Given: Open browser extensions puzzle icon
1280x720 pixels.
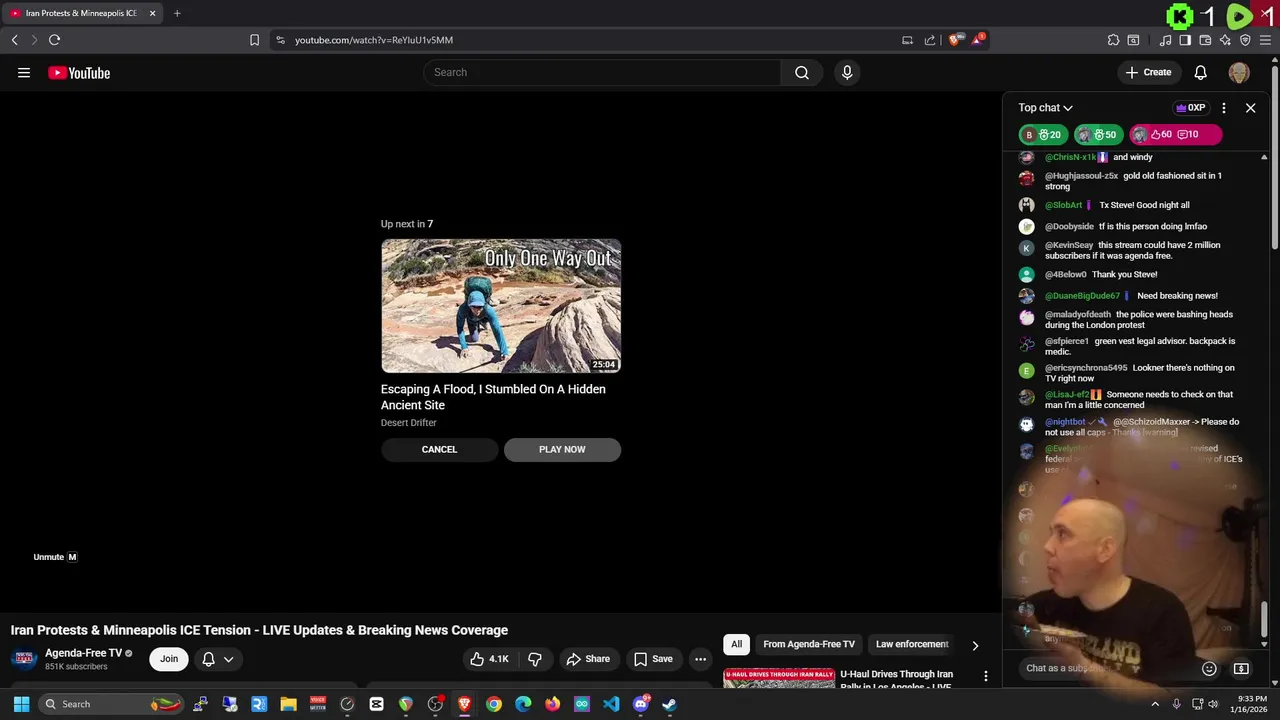Looking at the screenshot, I should click(1113, 40).
